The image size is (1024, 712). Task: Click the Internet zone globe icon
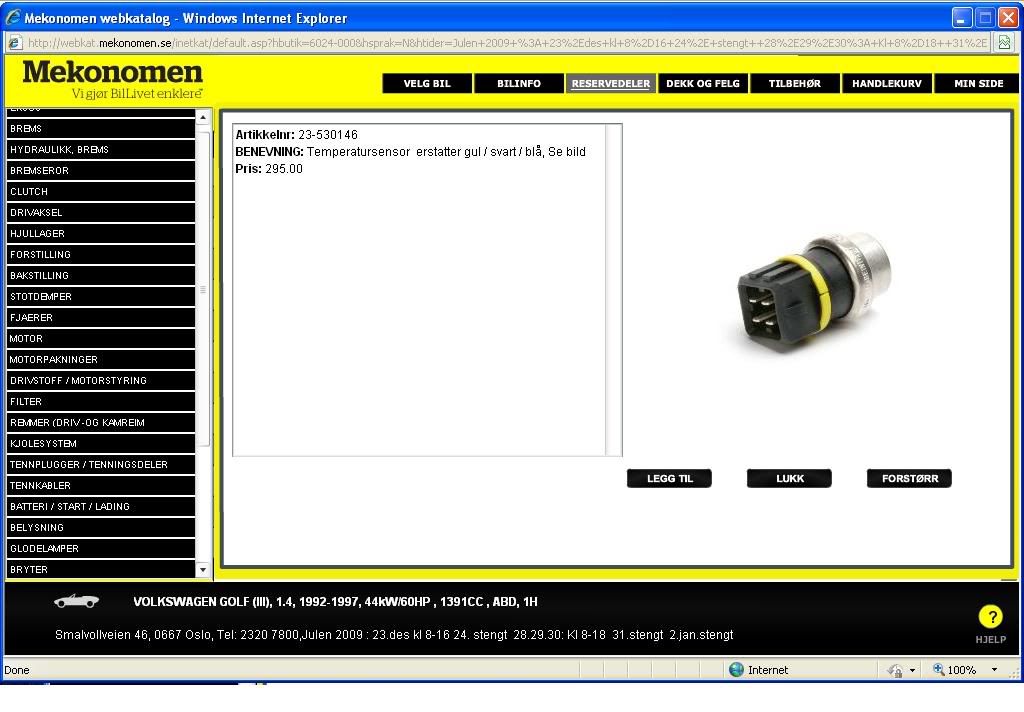737,670
